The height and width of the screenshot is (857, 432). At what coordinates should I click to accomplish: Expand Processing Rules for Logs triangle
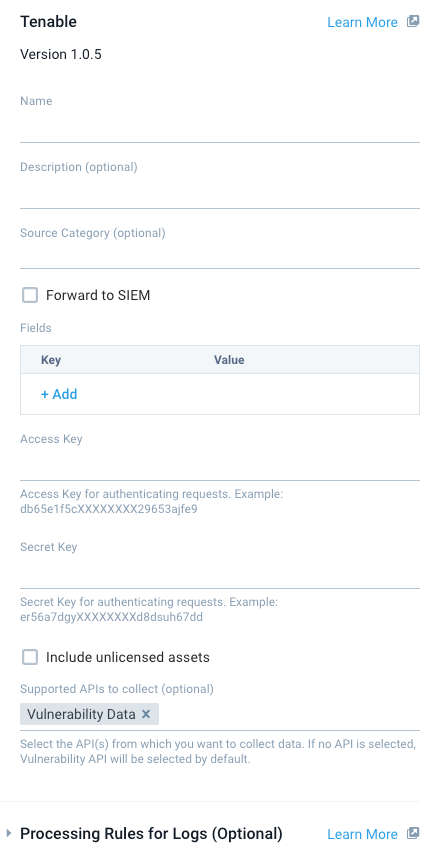pyautogui.click(x=9, y=833)
